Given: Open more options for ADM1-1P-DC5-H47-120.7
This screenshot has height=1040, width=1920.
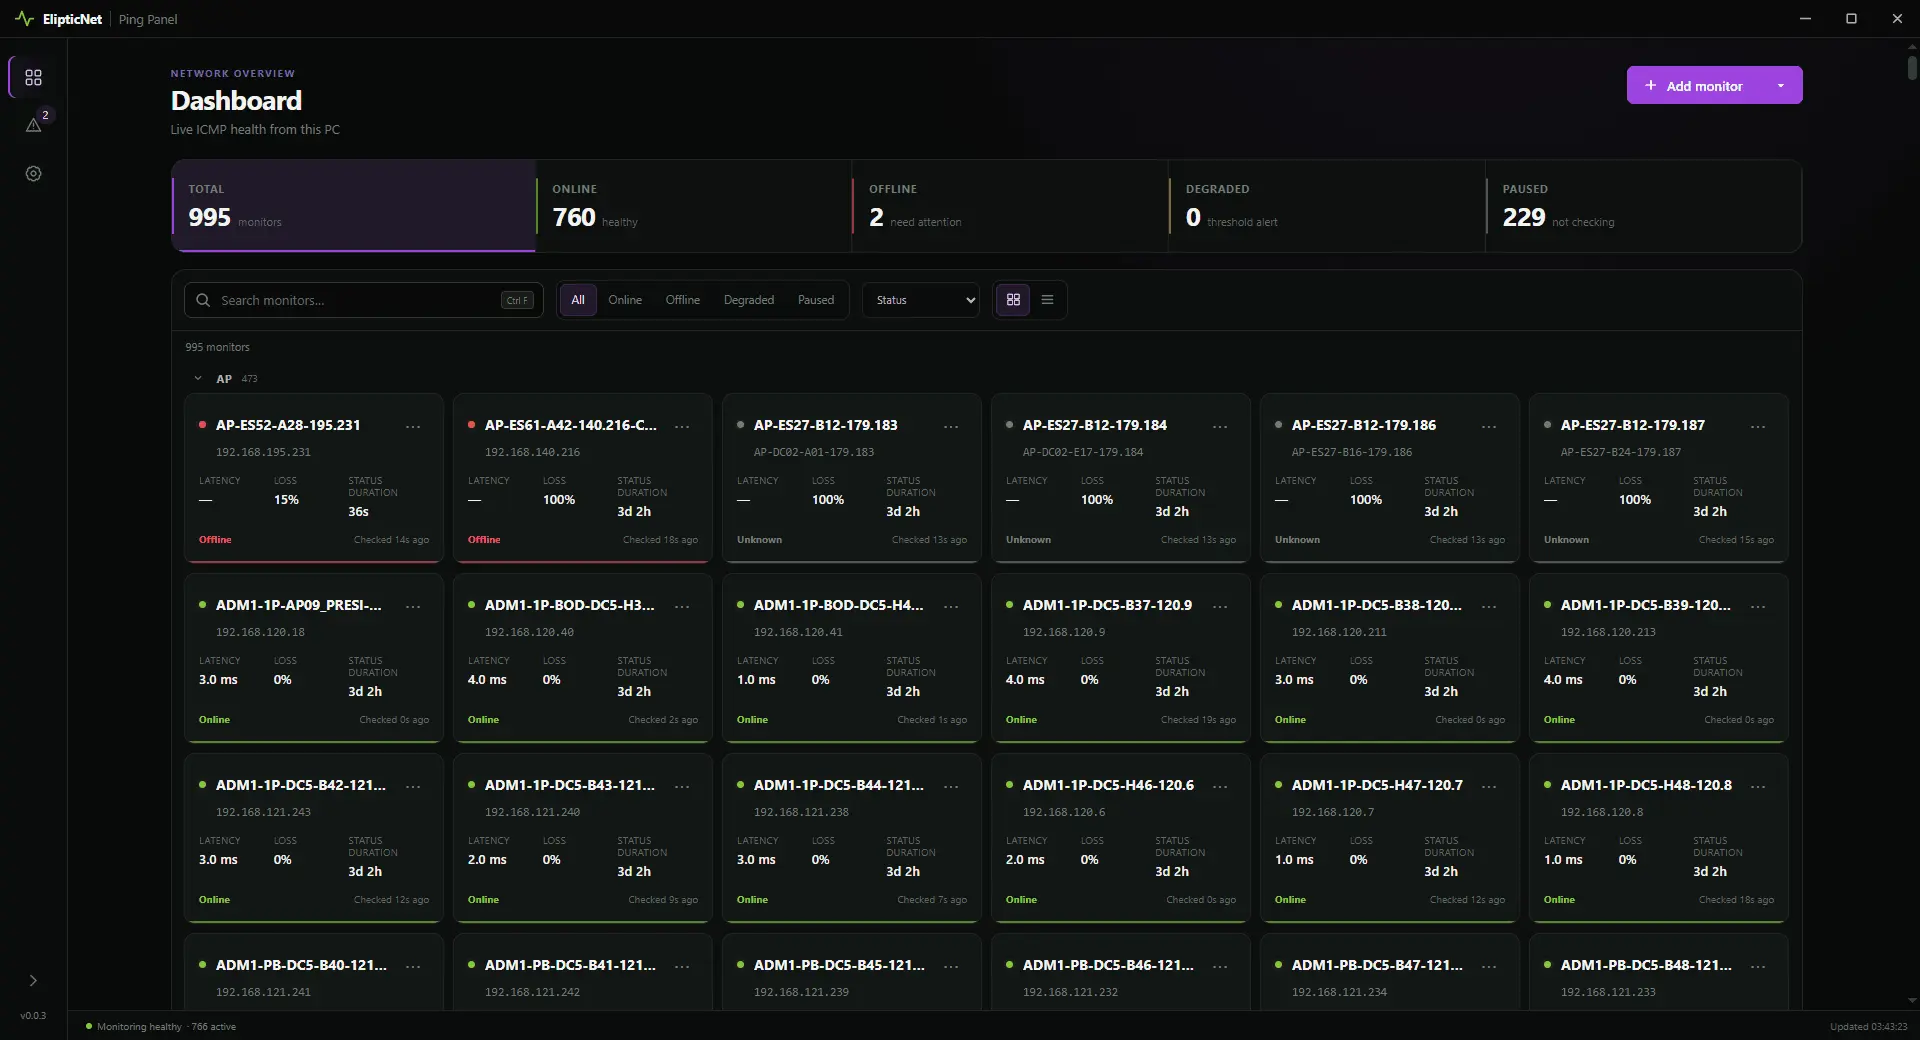Looking at the screenshot, I should click(1489, 786).
